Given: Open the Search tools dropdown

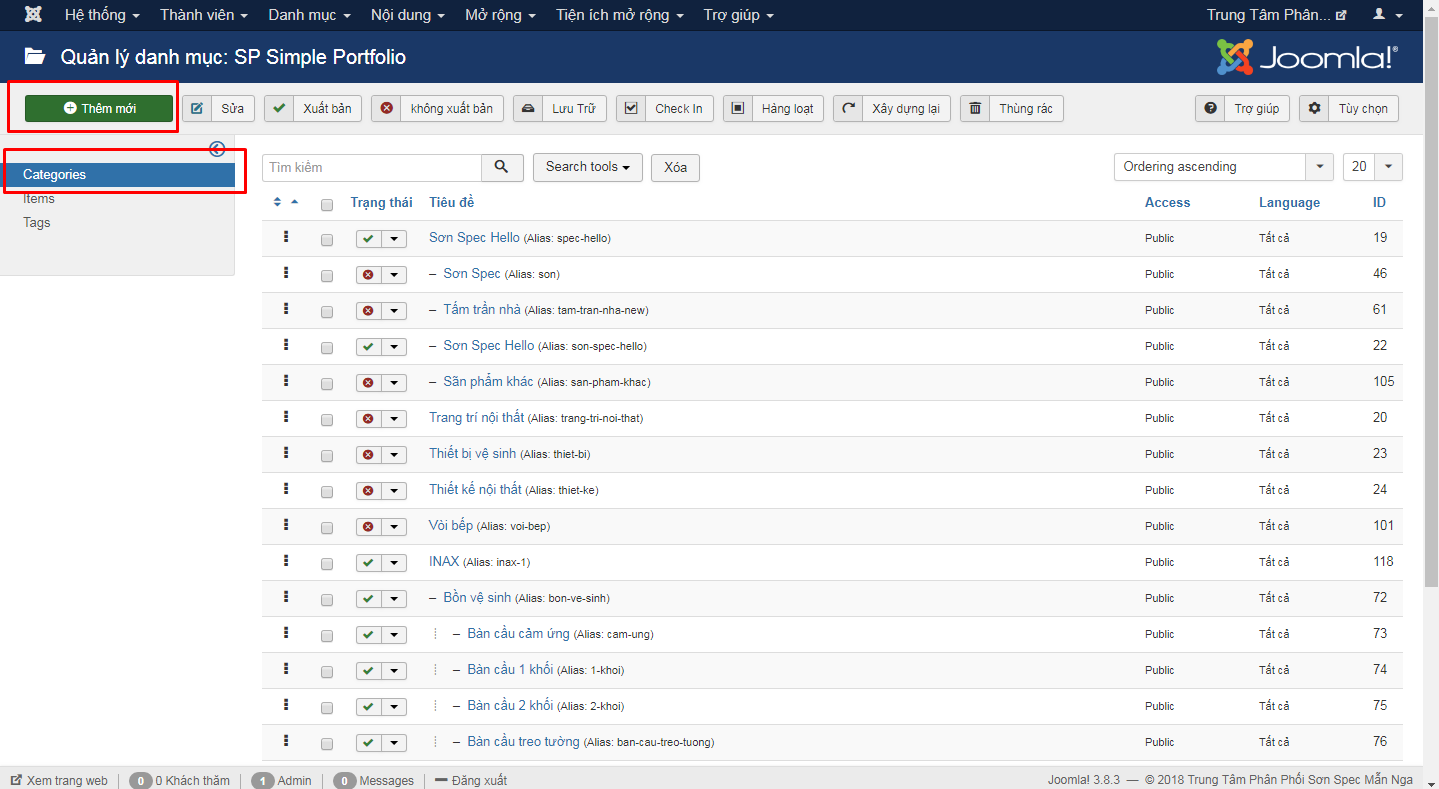Looking at the screenshot, I should click(587, 167).
